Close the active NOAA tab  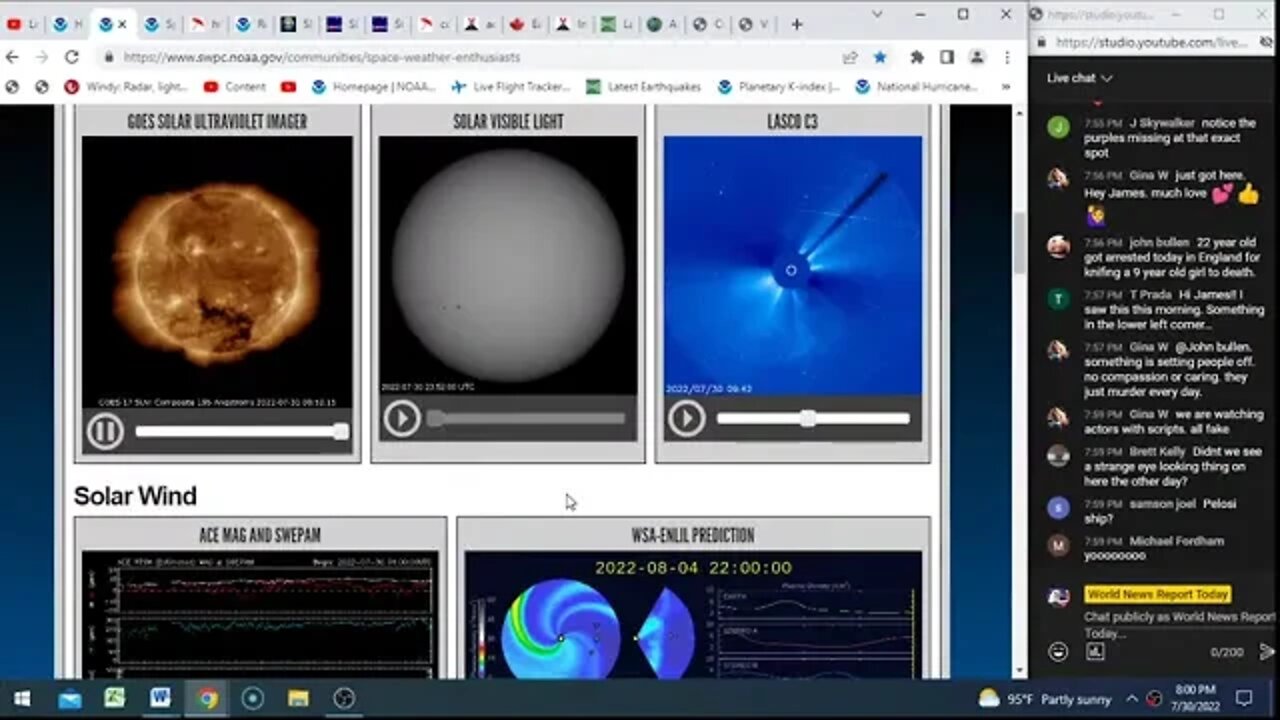(x=123, y=24)
